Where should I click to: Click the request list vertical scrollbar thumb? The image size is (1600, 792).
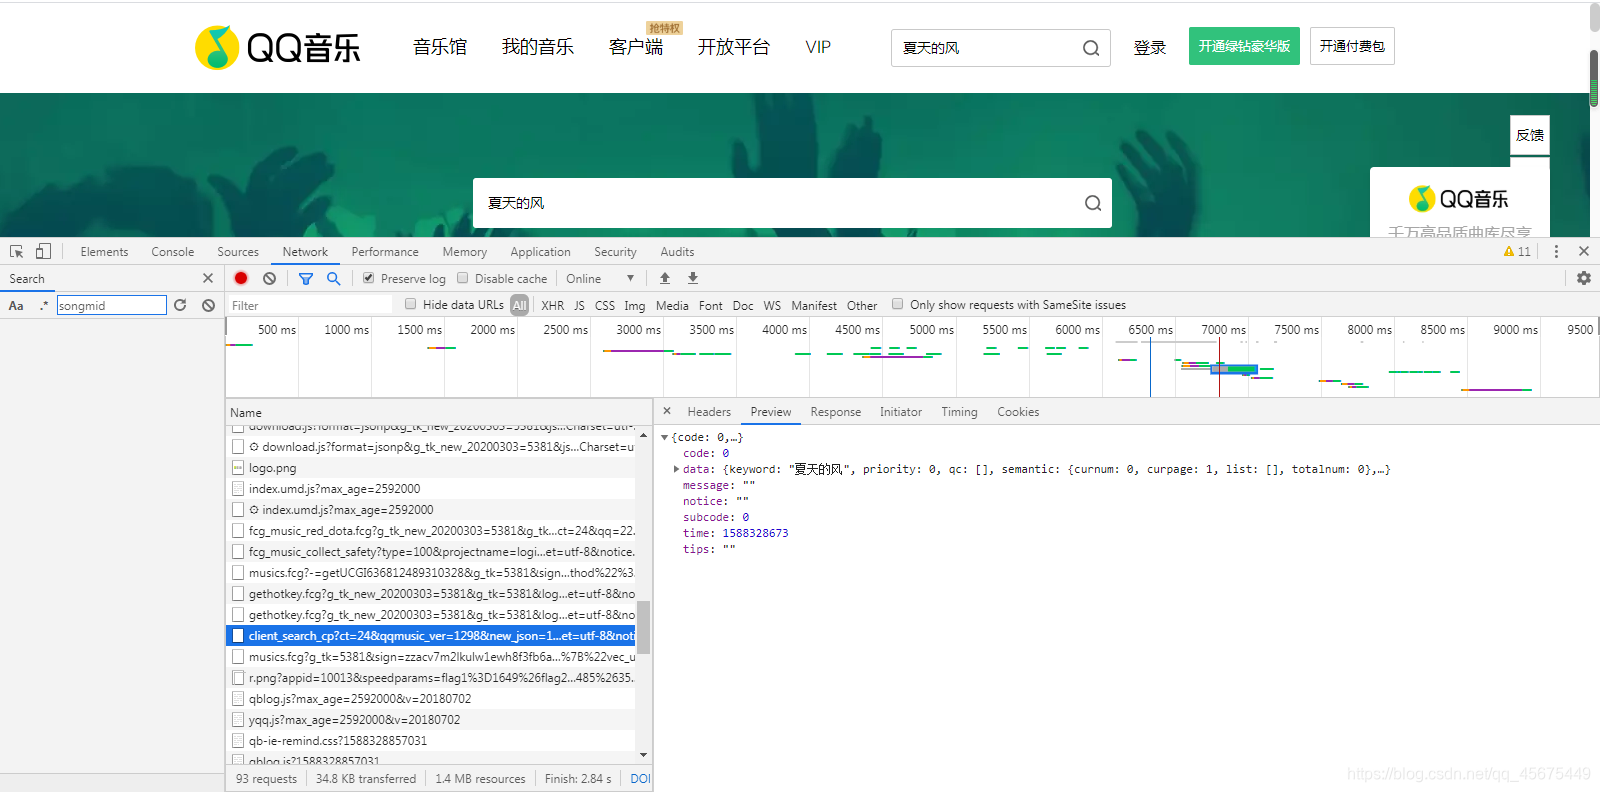click(x=644, y=627)
